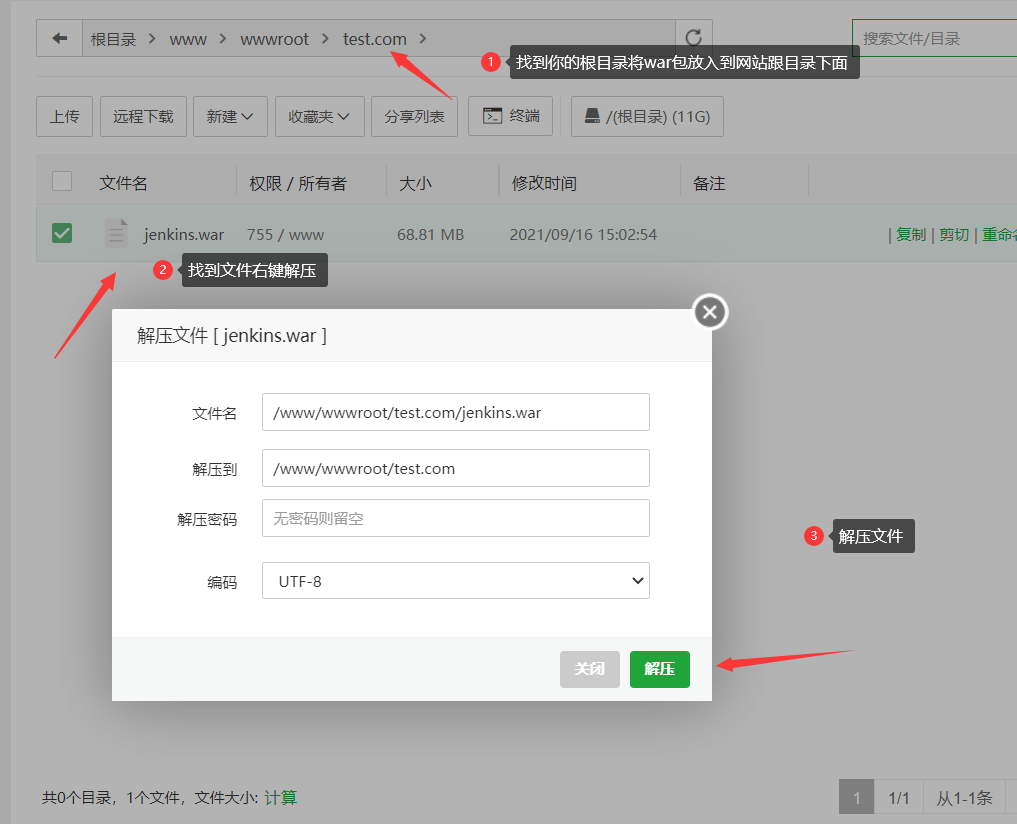Click the 关闭 button in dialog
1017x824 pixels.
coord(590,669)
